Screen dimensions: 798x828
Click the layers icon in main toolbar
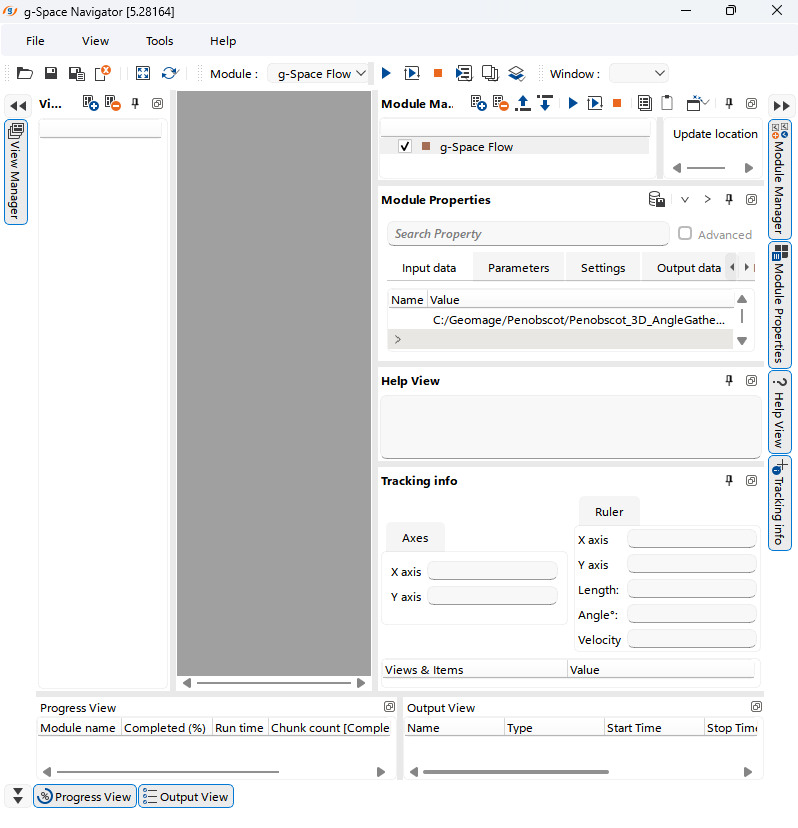coord(516,73)
